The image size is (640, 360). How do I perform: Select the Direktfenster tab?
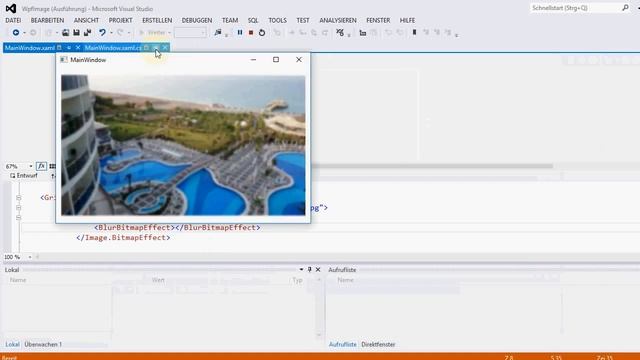[x=378, y=344]
